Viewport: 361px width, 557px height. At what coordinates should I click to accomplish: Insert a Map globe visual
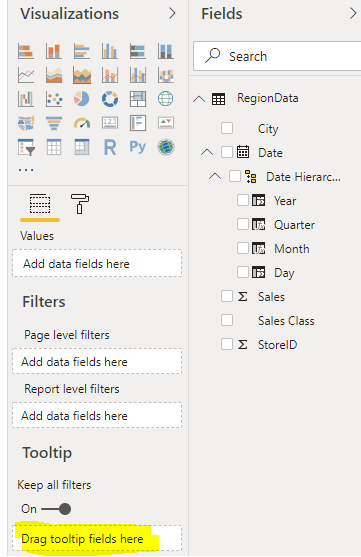point(166,99)
